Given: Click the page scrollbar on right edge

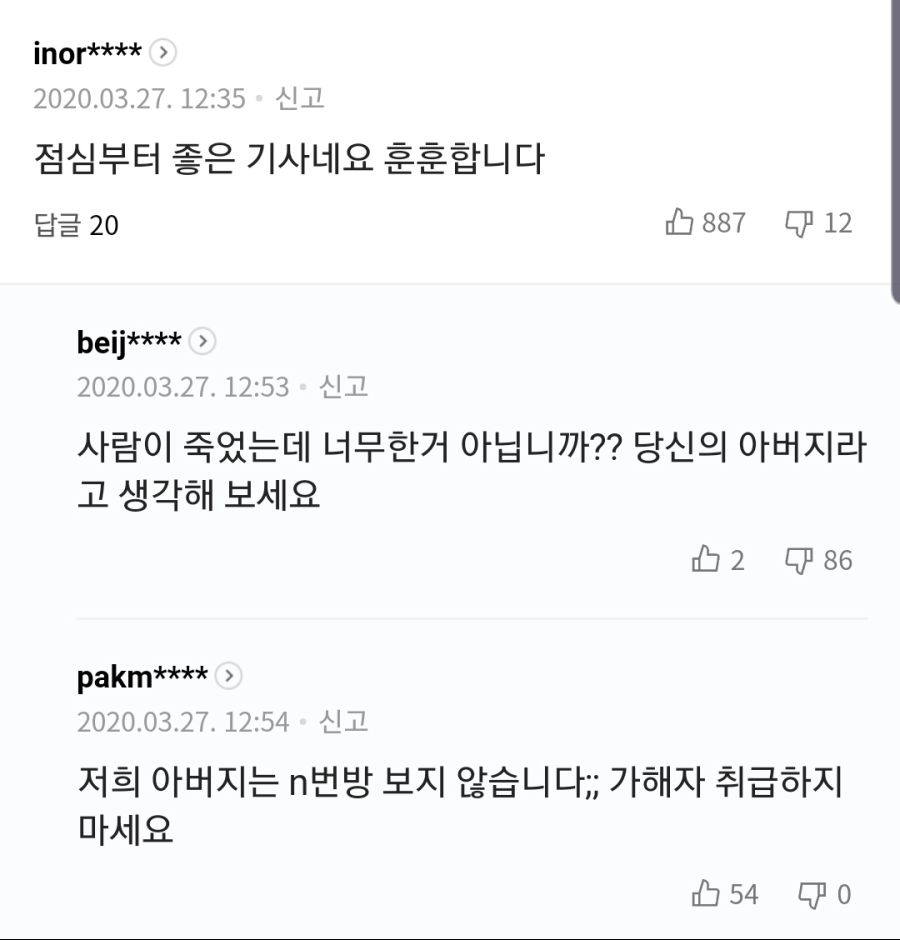Looking at the screenshot, I should click(x=894, y=150).
